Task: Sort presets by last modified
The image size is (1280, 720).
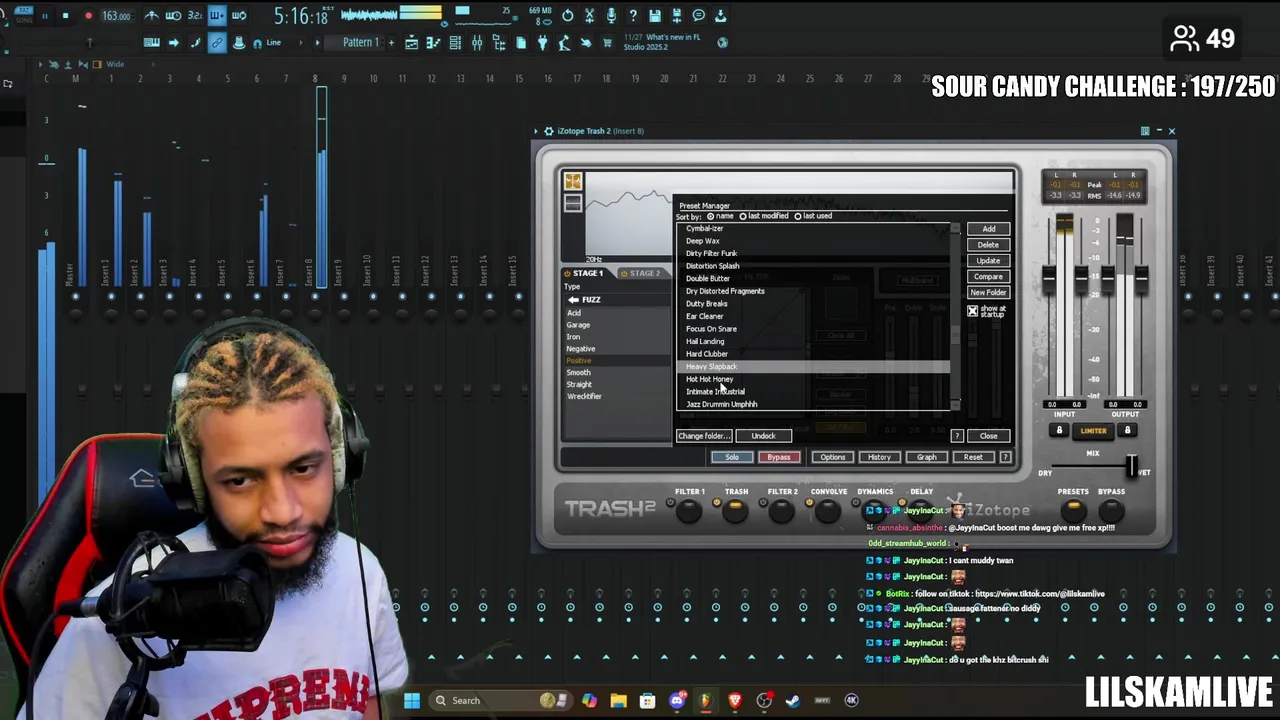Action: (744, 216)
